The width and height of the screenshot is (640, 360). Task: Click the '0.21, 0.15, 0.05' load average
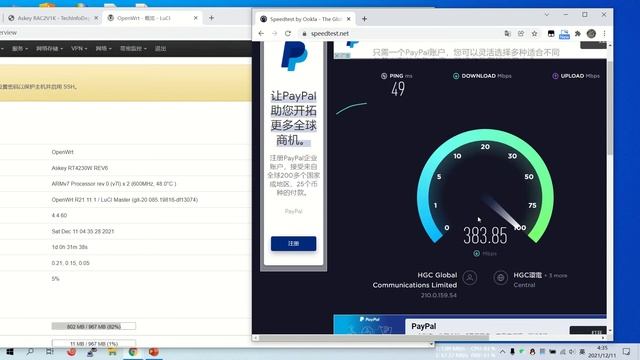[71, 263]
